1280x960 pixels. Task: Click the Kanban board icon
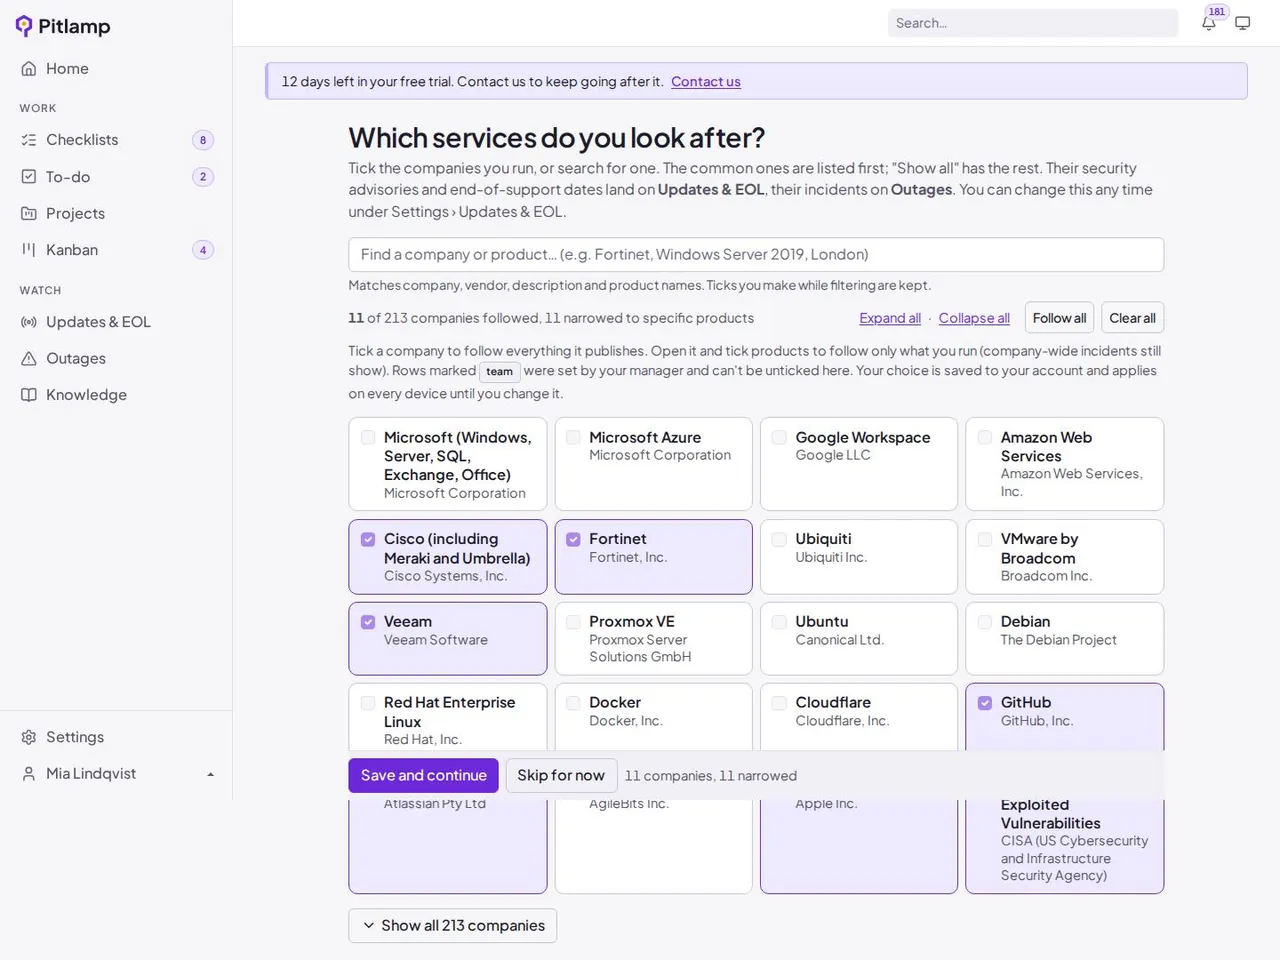pyautogui.click(x=29, y=250)
